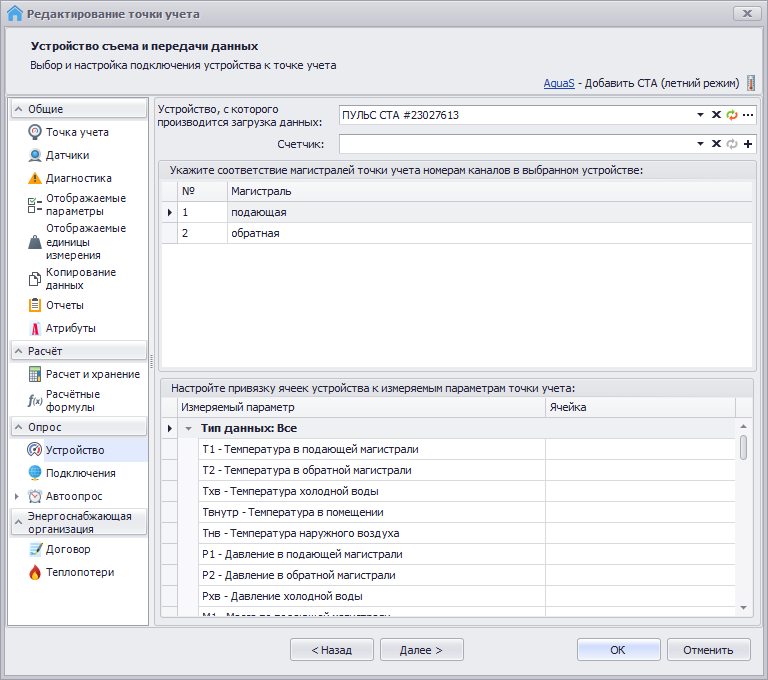Click the Далее button
The image size is (768, 680).
(421, 650)
